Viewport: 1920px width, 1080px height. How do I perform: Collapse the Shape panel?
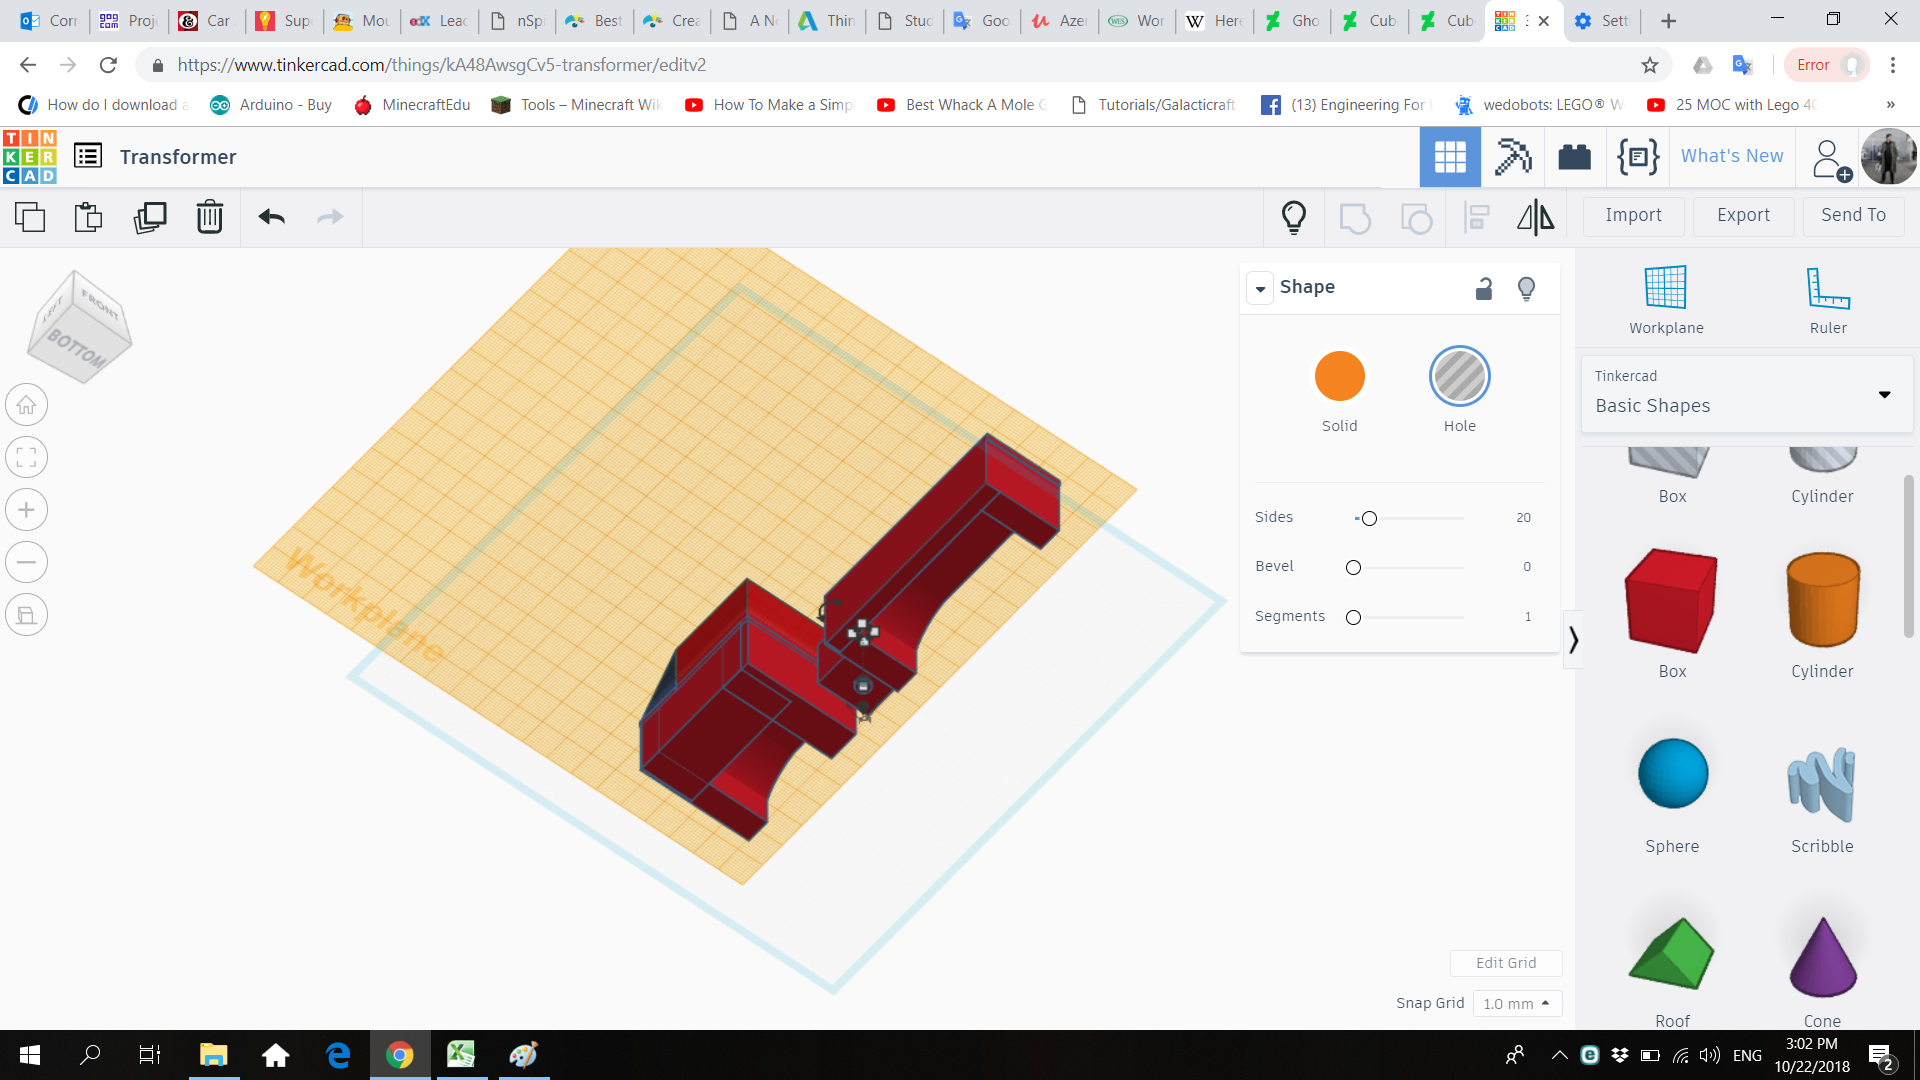(x=1260, y=288)
